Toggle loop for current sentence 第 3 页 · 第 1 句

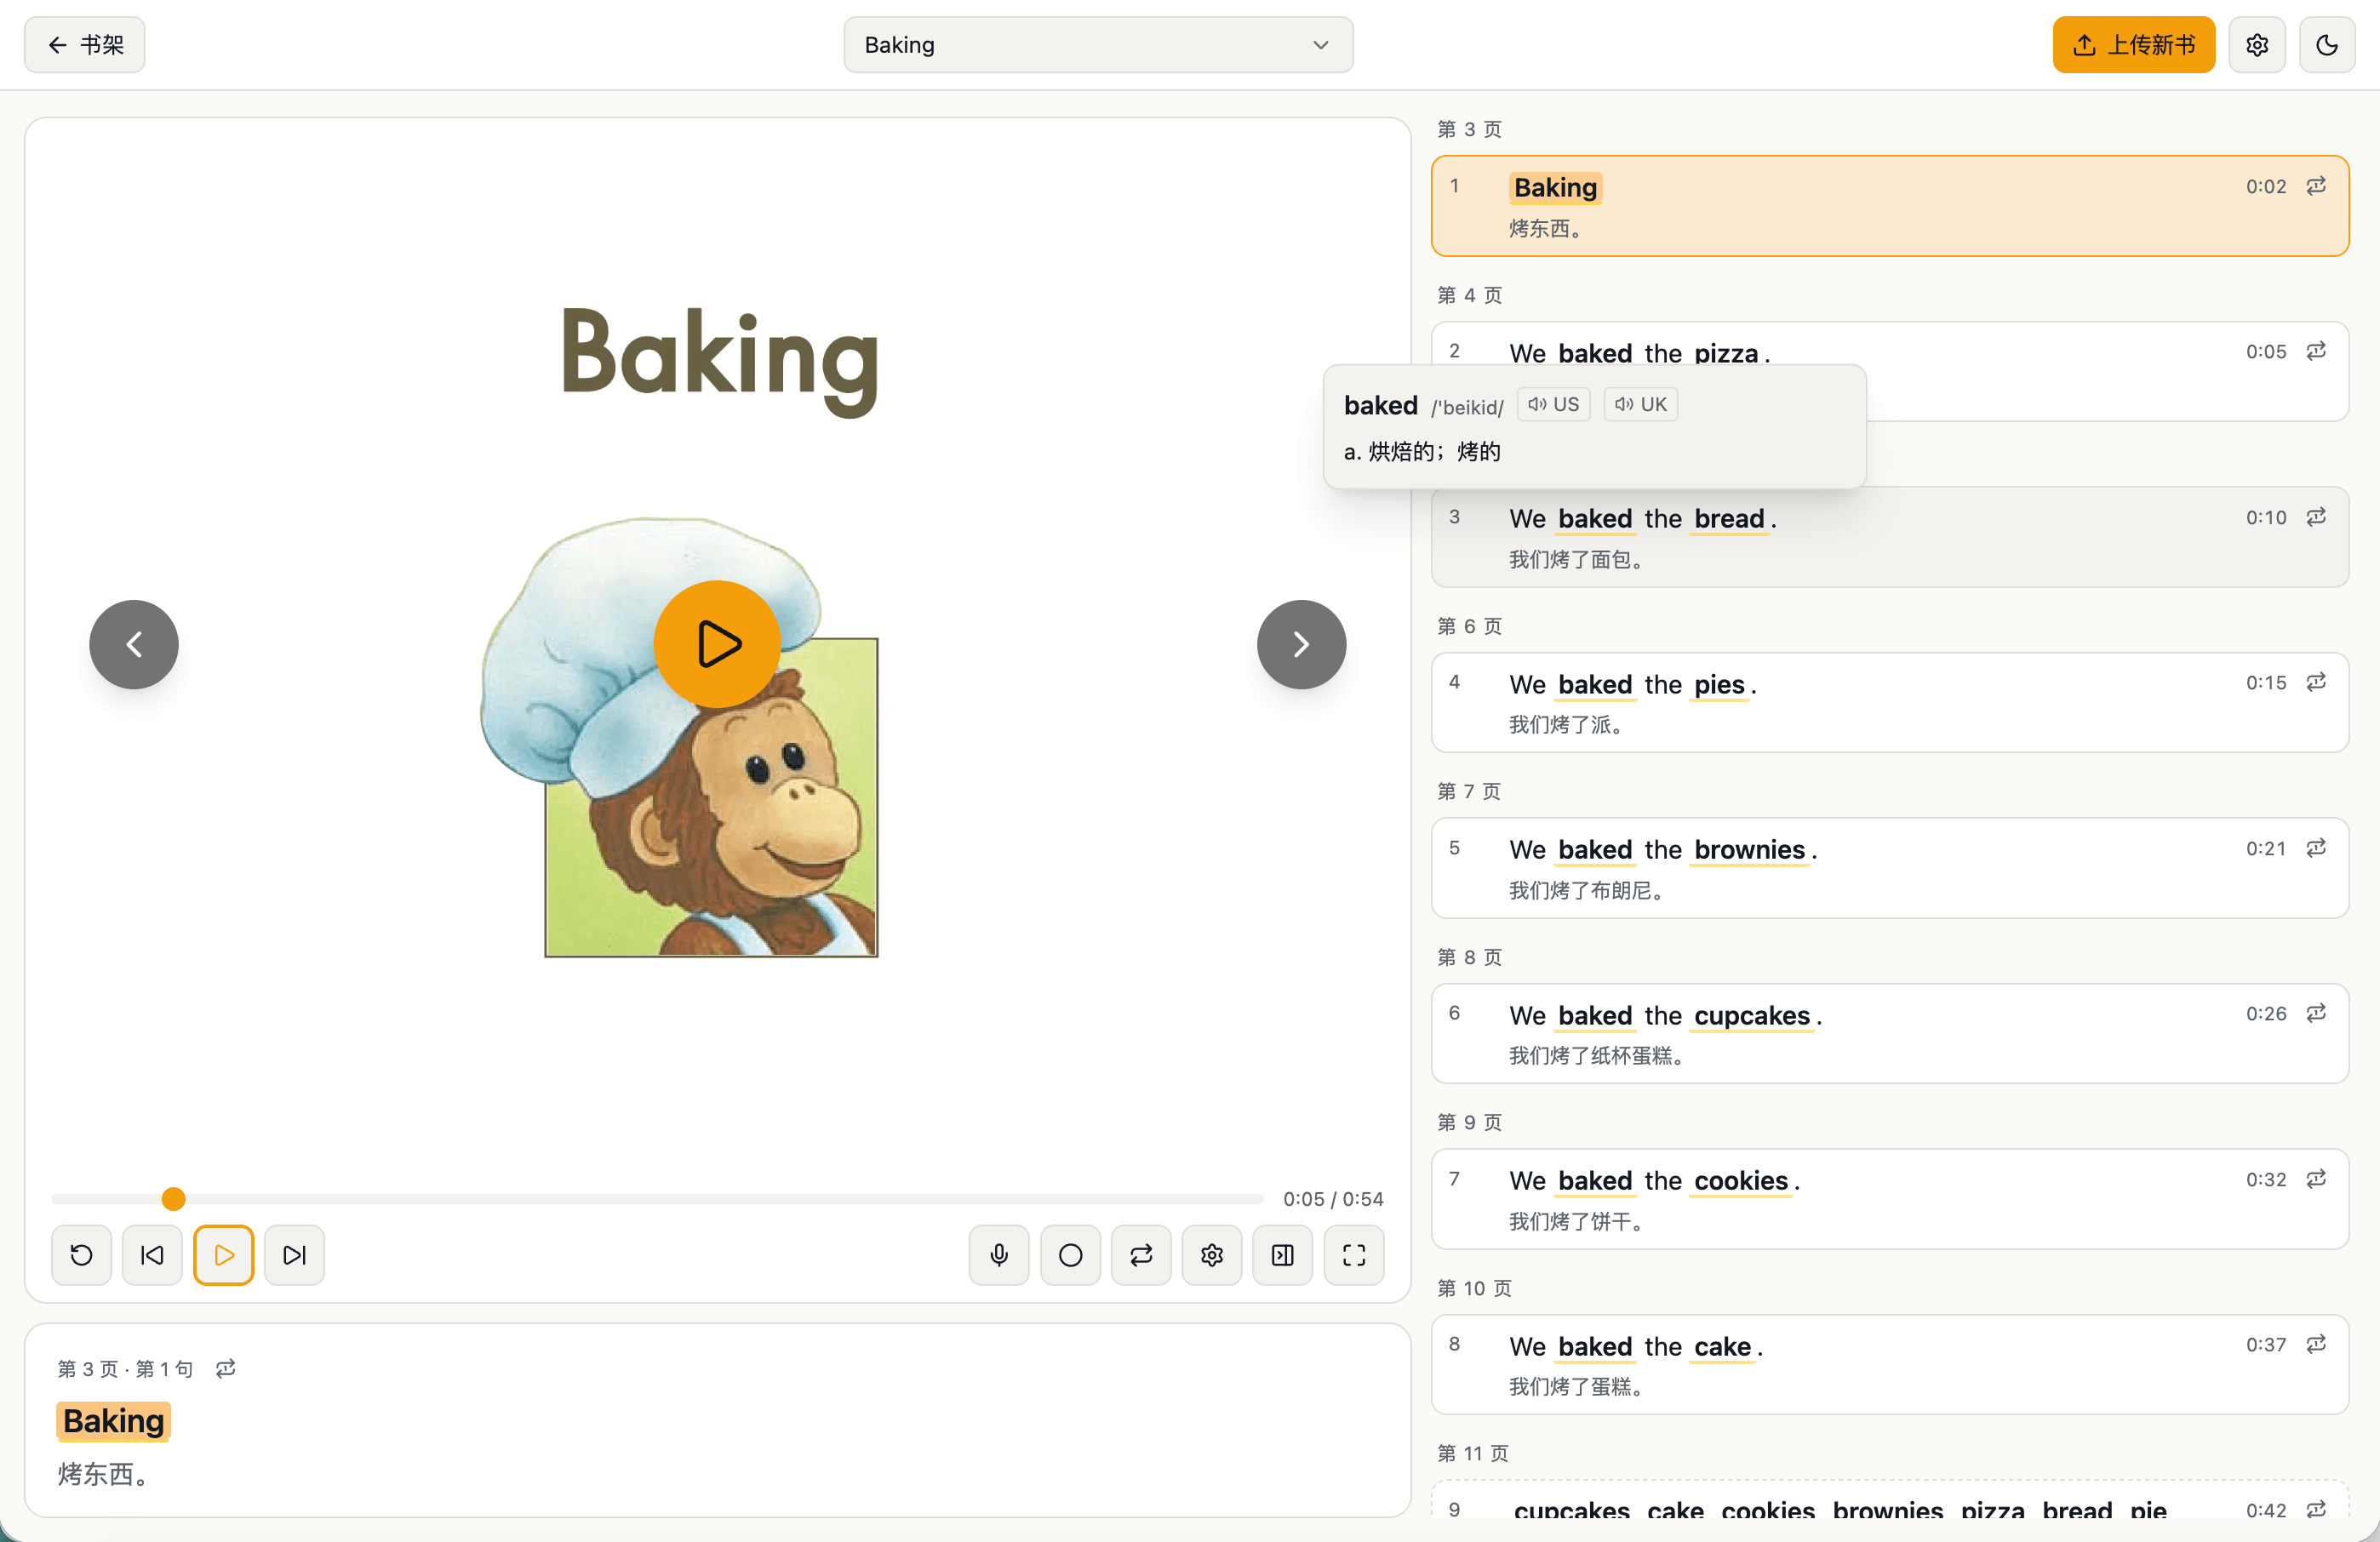226,1368
